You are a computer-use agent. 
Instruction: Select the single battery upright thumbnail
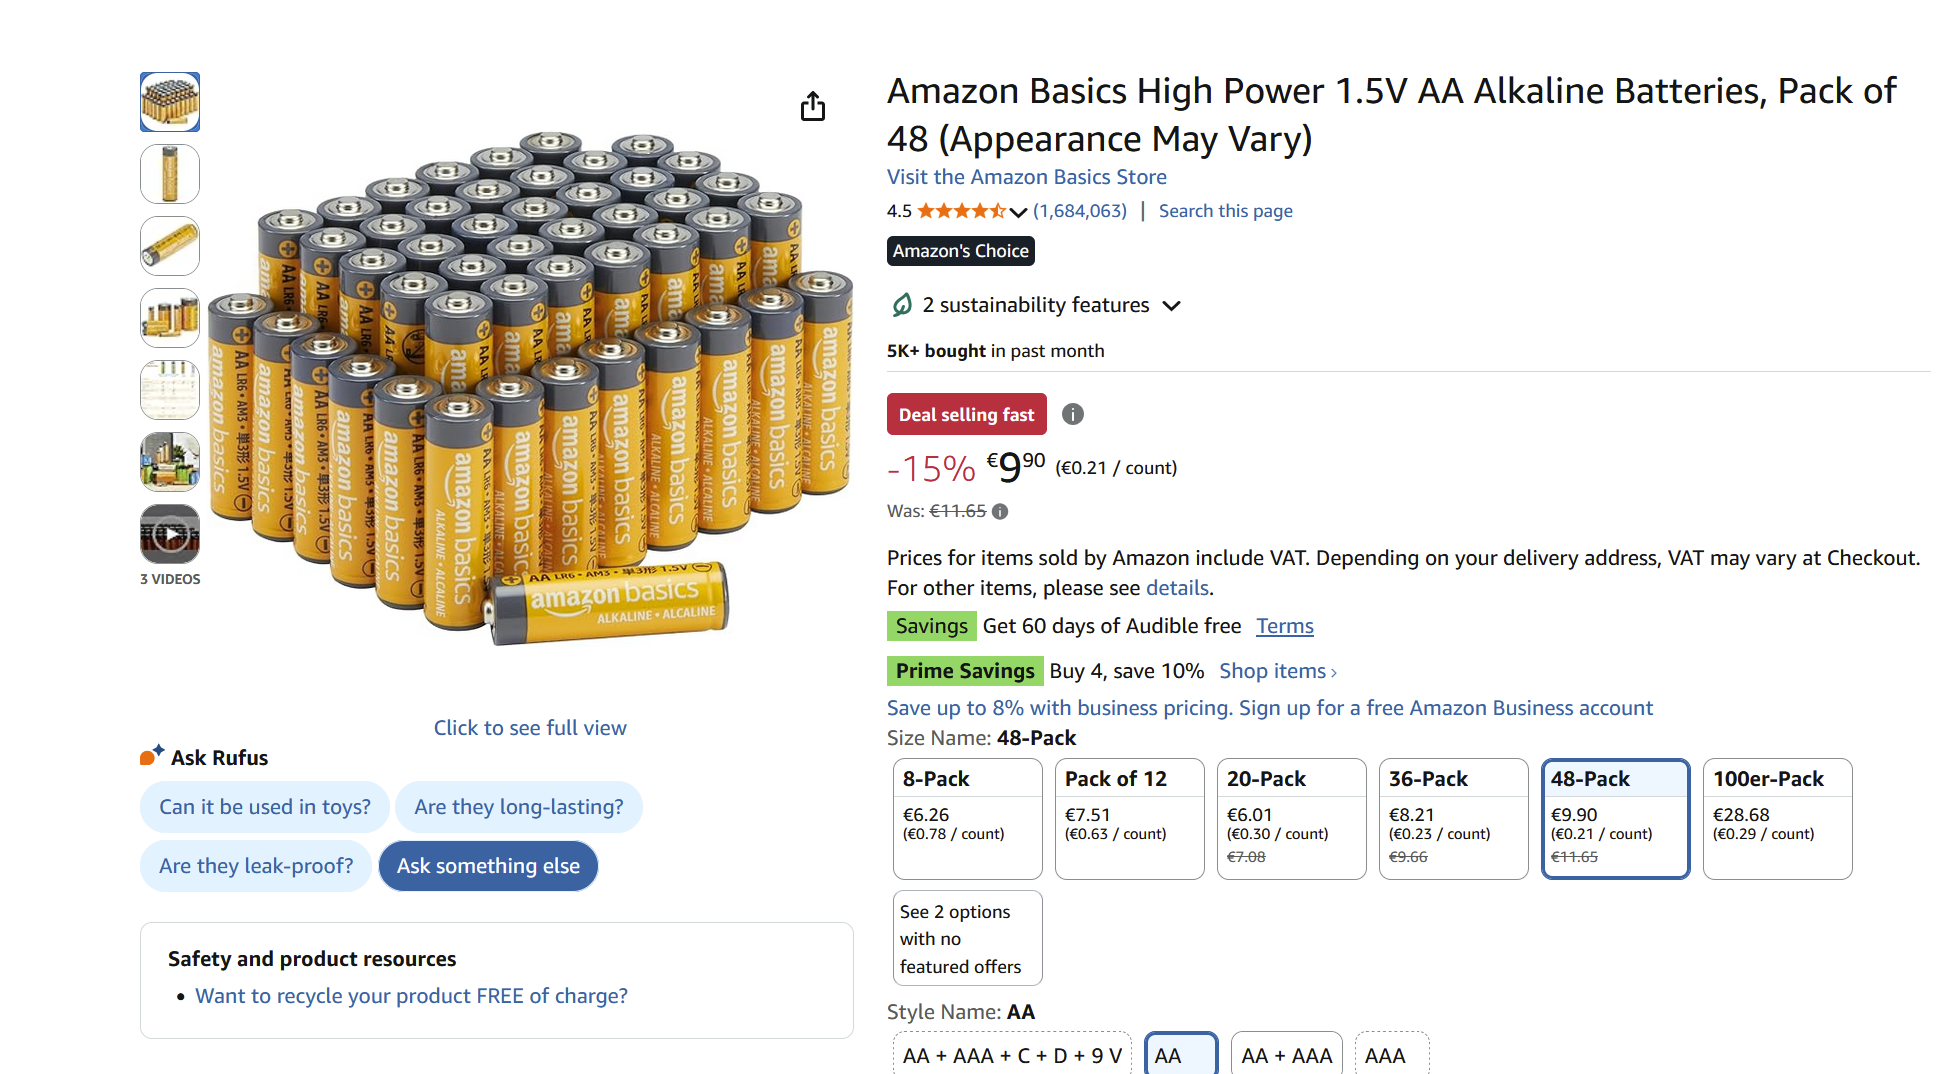(170, 174)
